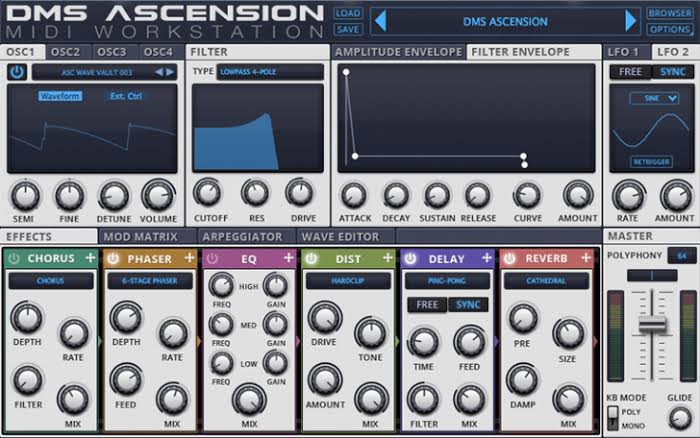700x438 pixels.
Task: Add effect after EQ with plus icon
Action: (288, 258)
